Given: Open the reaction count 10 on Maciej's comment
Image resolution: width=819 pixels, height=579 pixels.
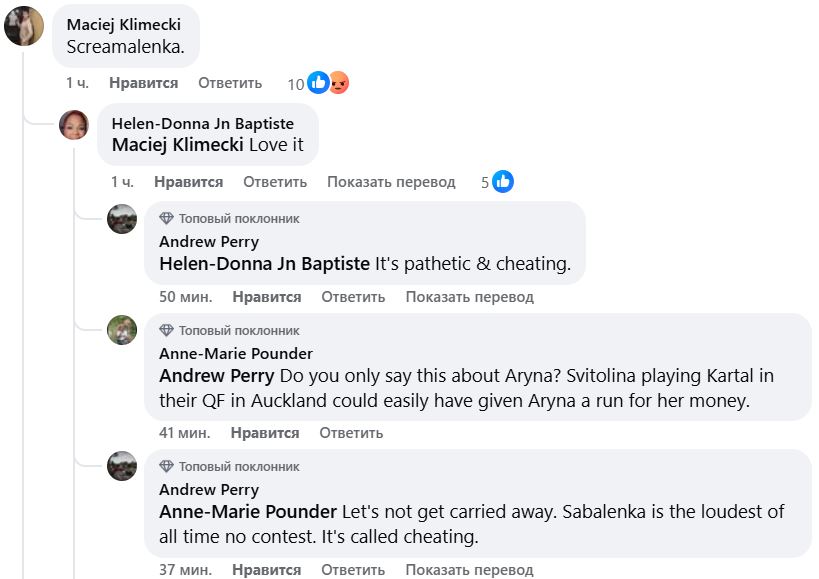Looking at the screenshot, I should click(x=295, y=84).
